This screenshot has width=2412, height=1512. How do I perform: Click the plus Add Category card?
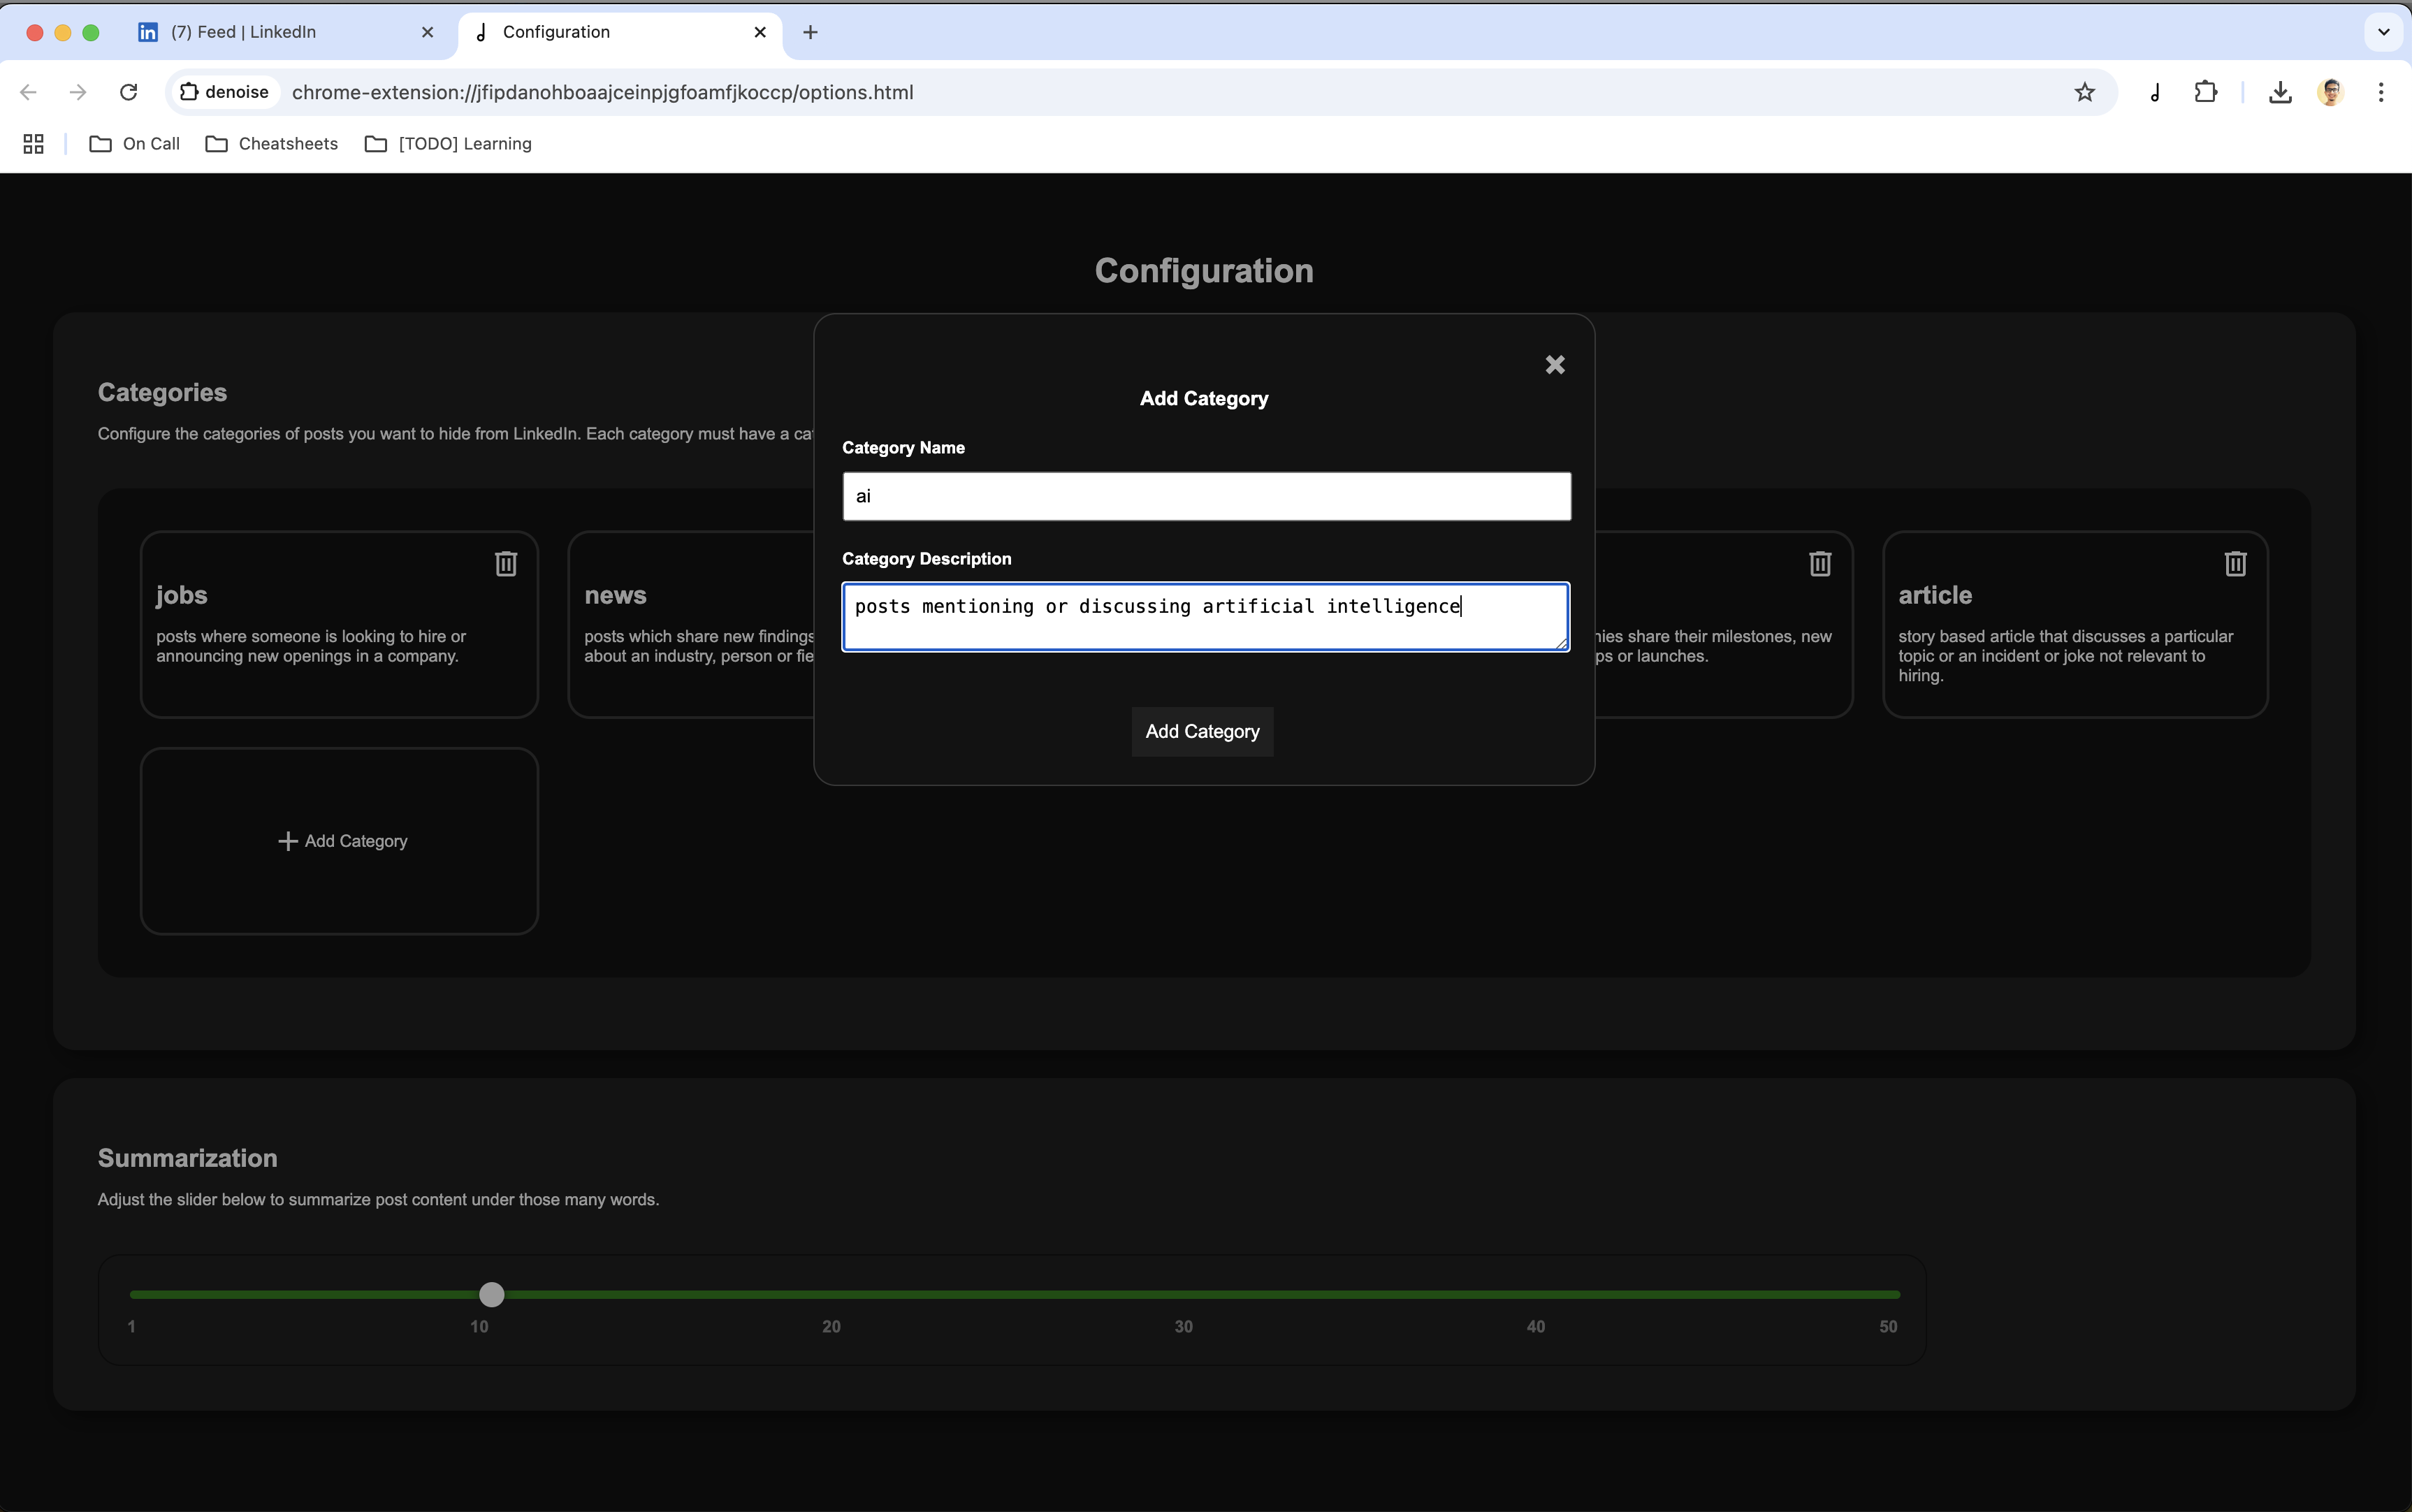point(340,841)
